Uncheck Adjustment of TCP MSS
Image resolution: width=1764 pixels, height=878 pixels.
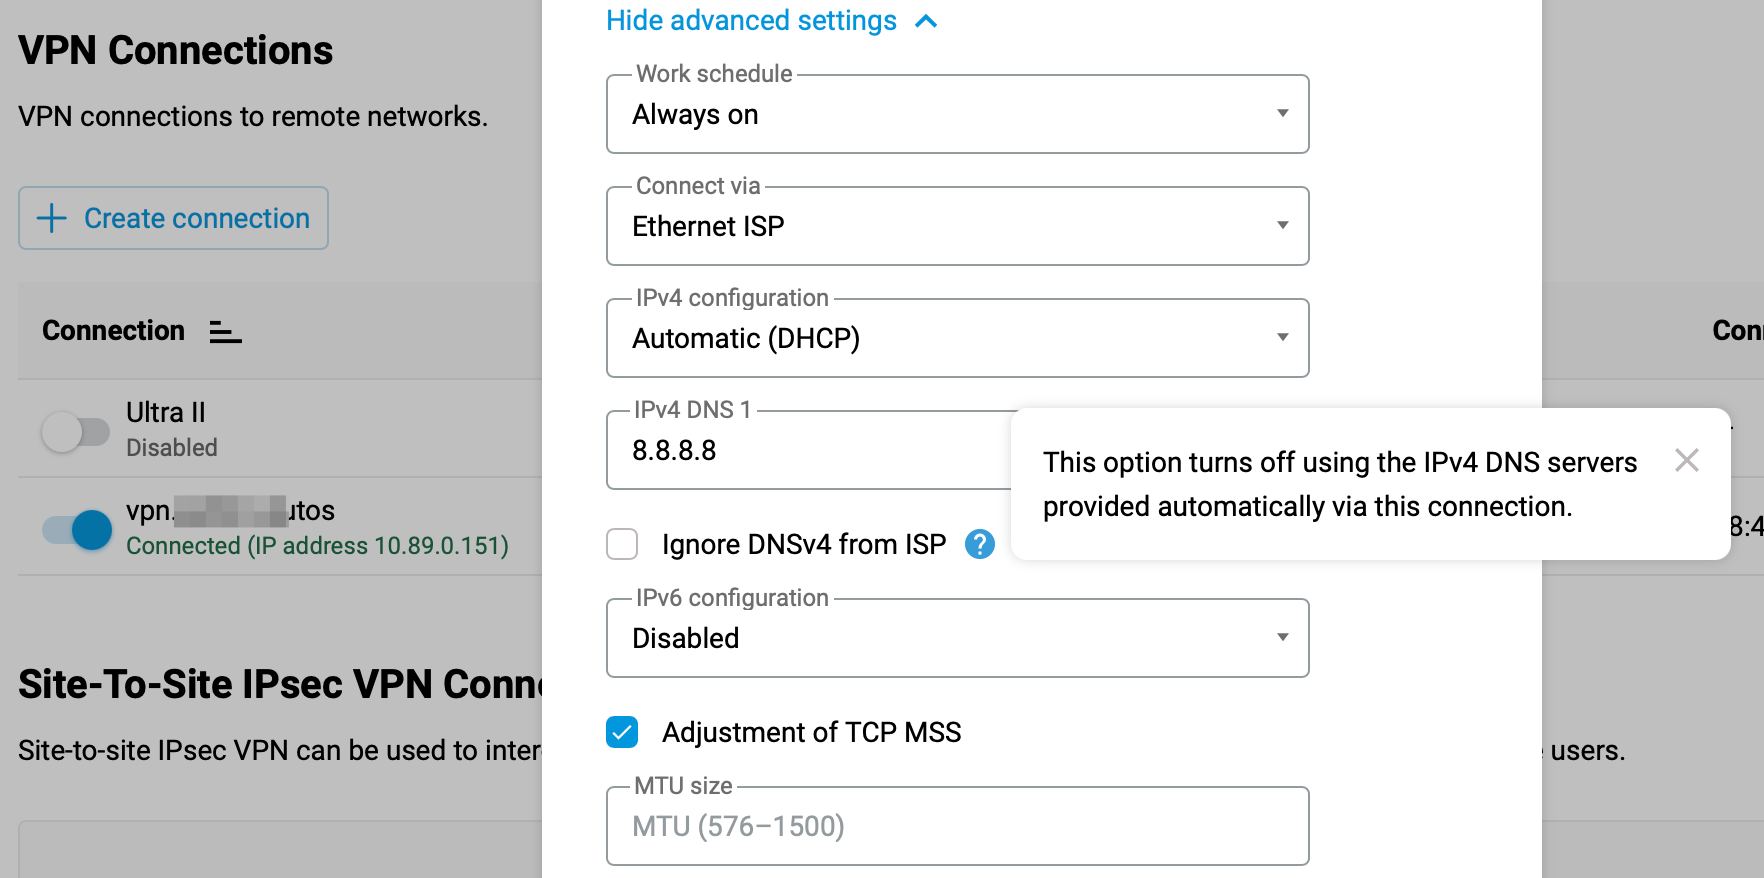click(x=622, y=732)
